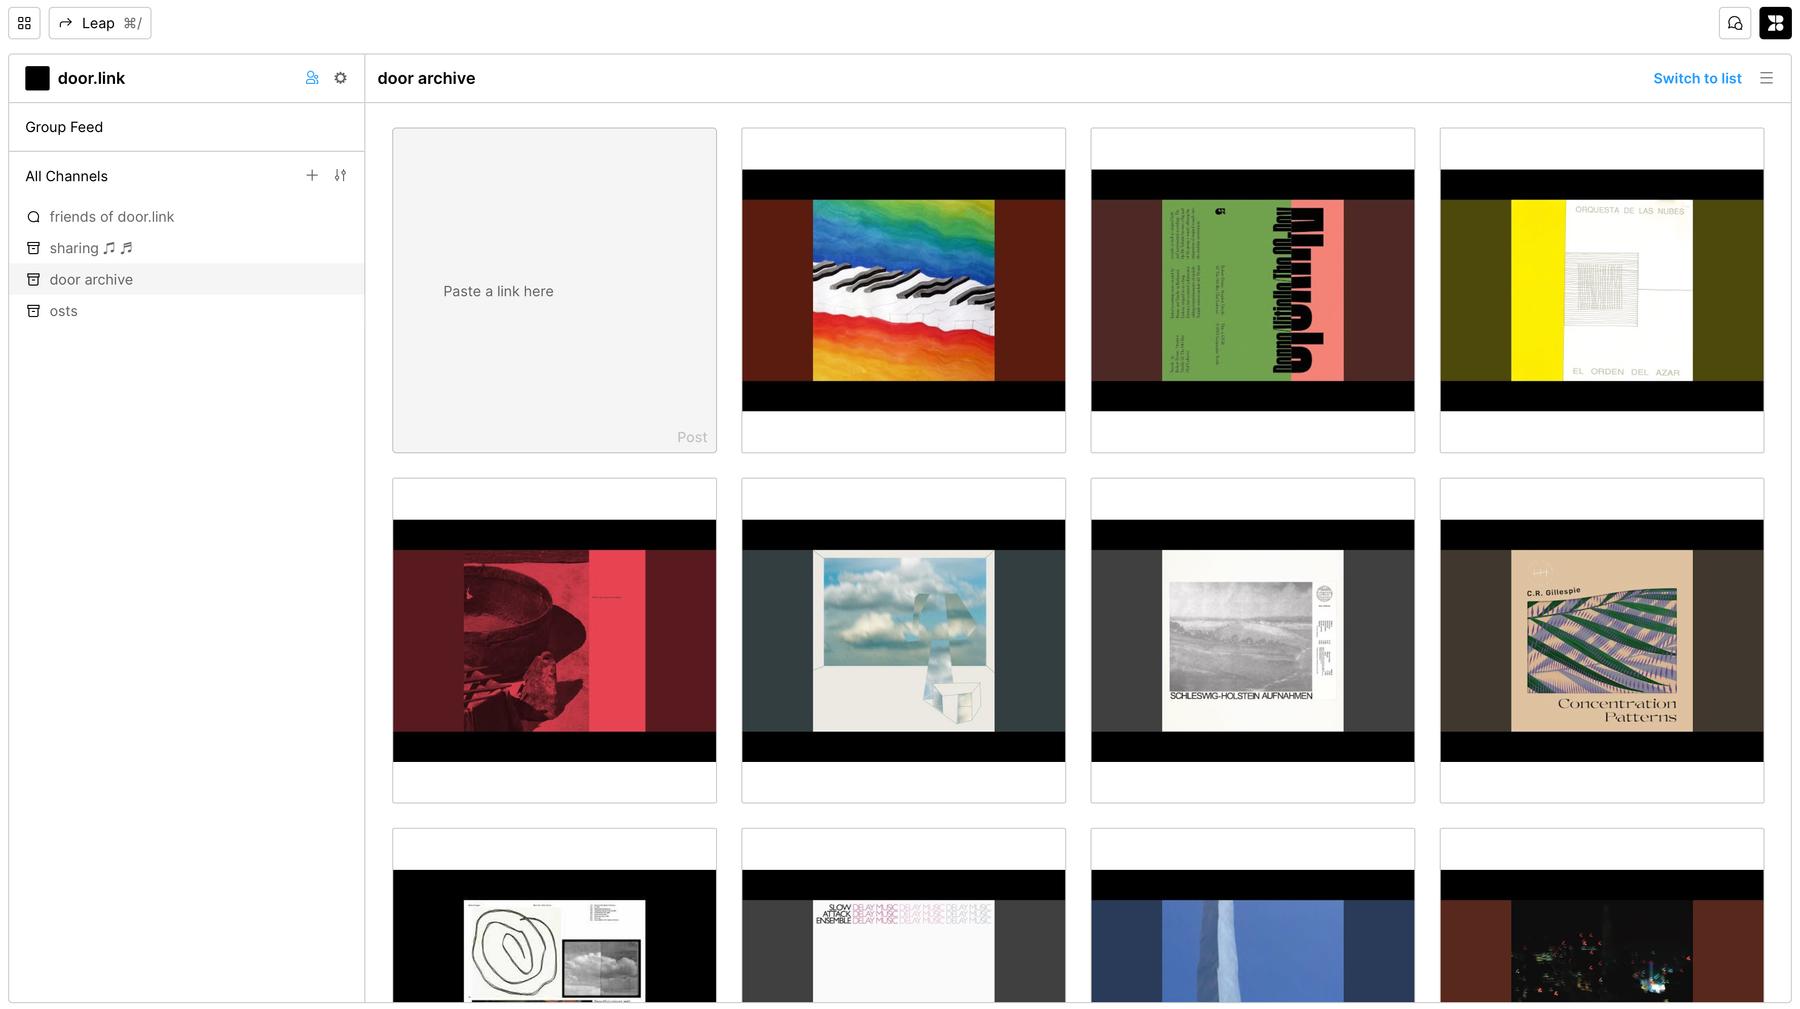The image size is (1800, 1009).
Task: Open the clouds painting album thumbnail
Action: 904,640
